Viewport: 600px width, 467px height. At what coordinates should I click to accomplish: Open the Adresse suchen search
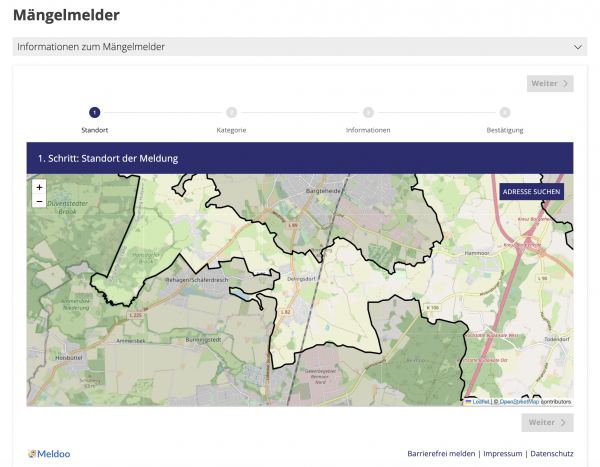[x=532, y=191]
